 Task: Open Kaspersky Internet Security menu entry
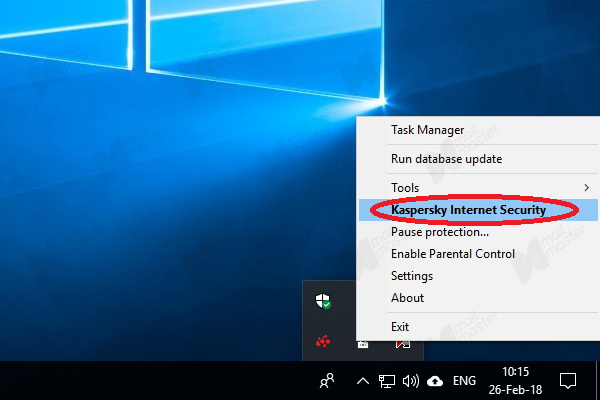point(479,210)
